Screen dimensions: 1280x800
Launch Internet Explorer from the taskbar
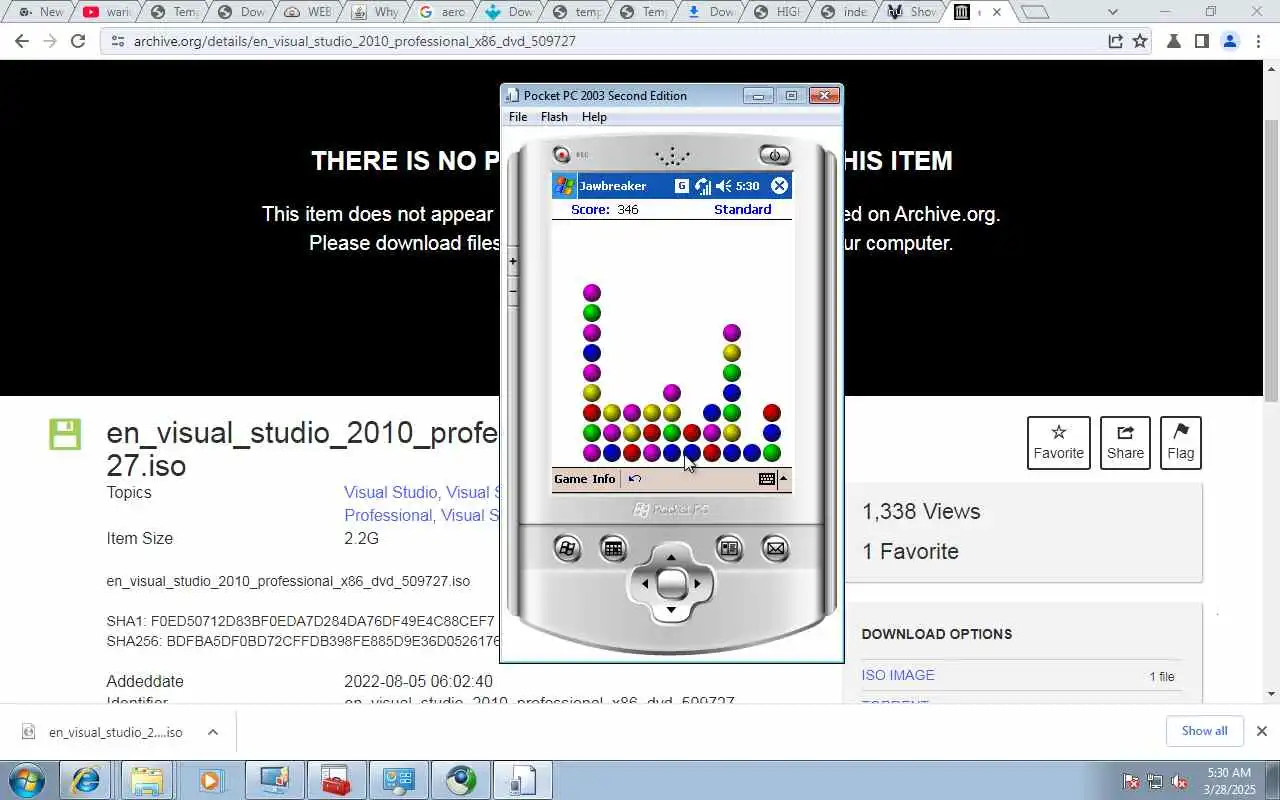click(85, 780)
